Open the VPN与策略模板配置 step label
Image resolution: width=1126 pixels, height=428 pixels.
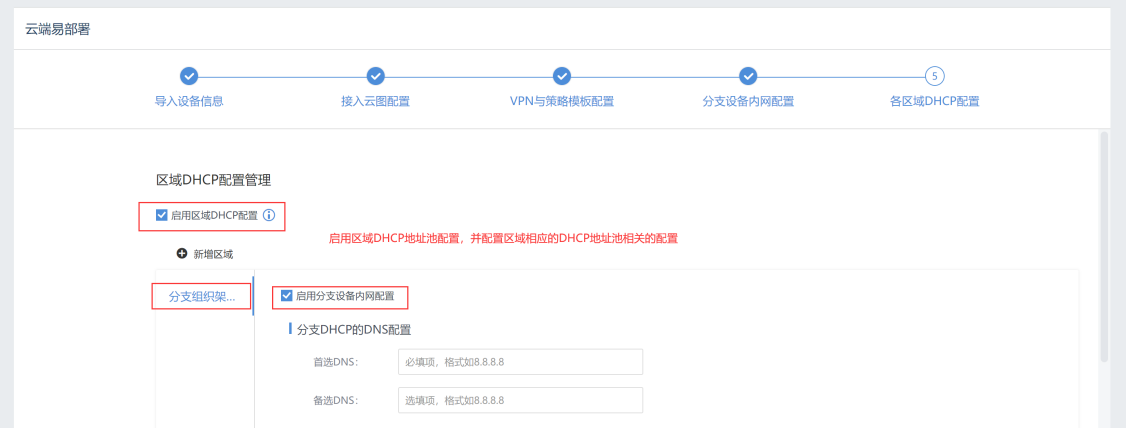[562, 101]
